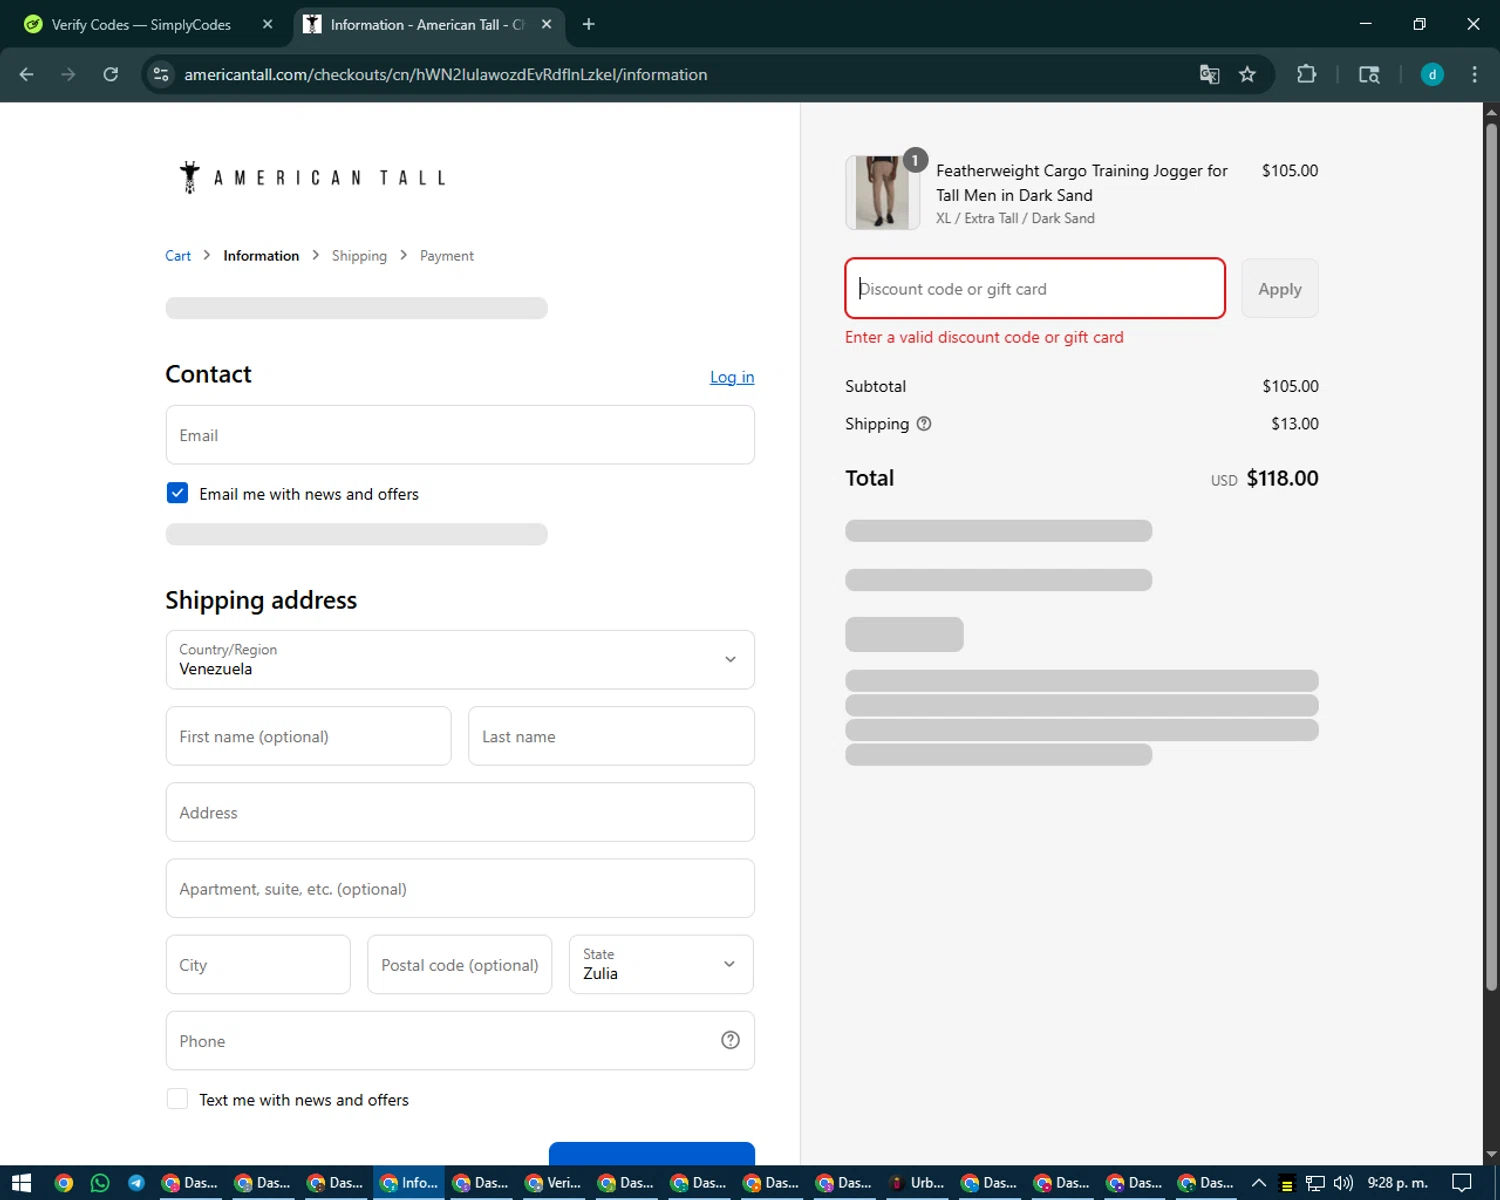Focus the Discount code or gift card field

click(x=1035, y=288)
